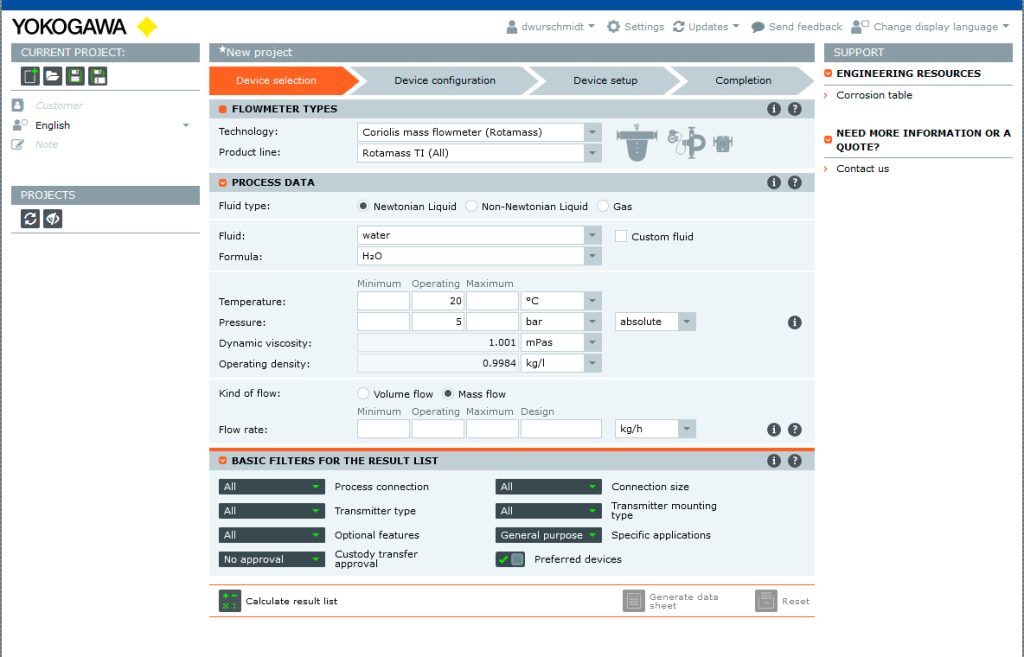Collapse the Process Data section
Screen dimensions: 1024x657
(x=223, y=183)
